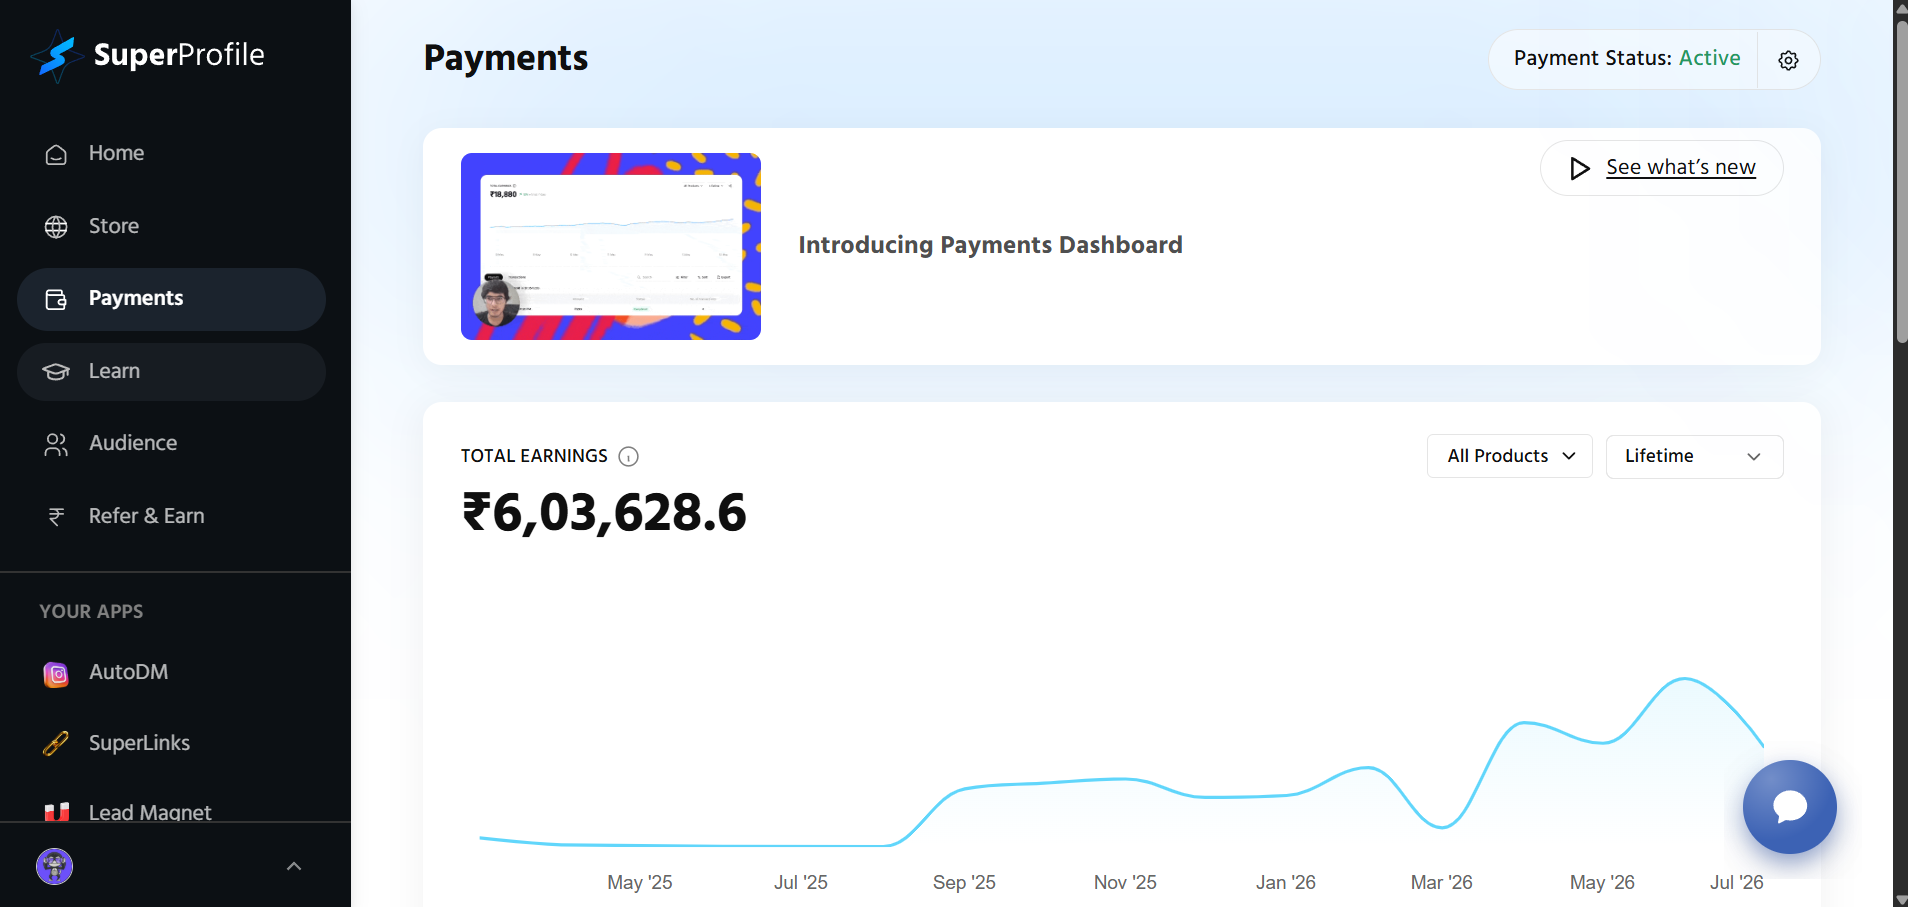Click the Learn graduation cap icon

click(56, 372)
